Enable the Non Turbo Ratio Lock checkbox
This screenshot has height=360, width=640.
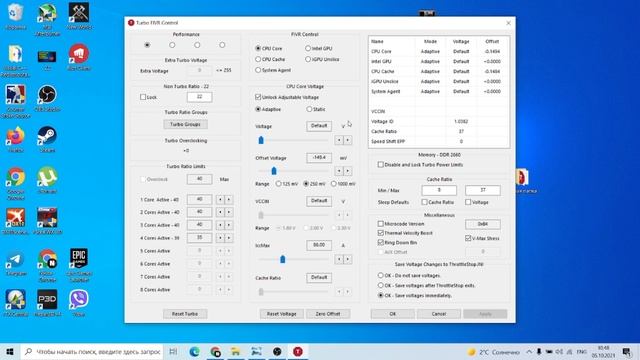pos(143,97)
